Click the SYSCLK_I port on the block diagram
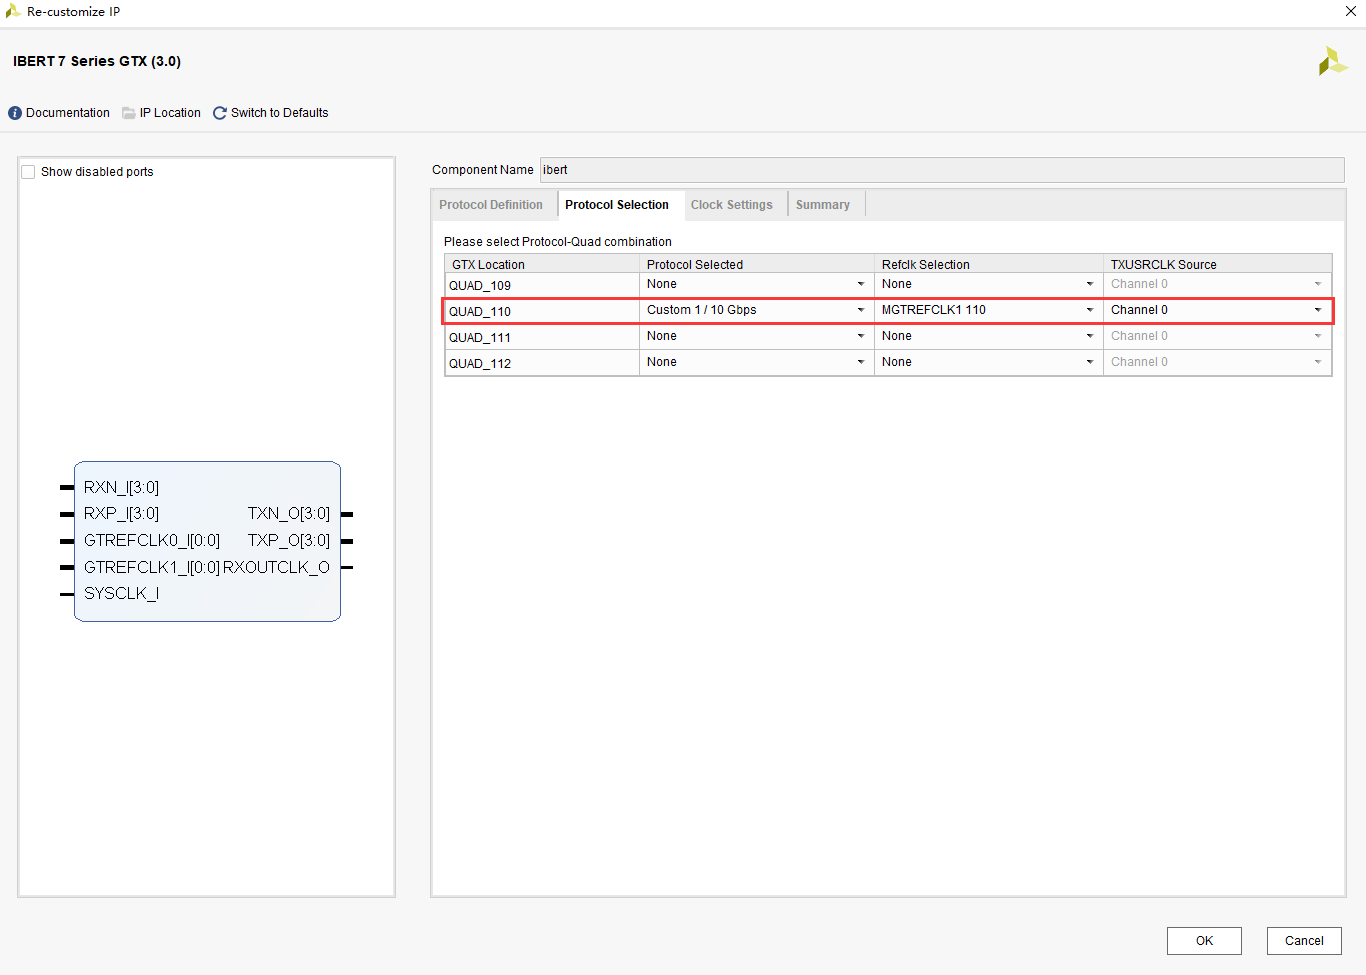The image size is (1366, 975). coord(121,593)
